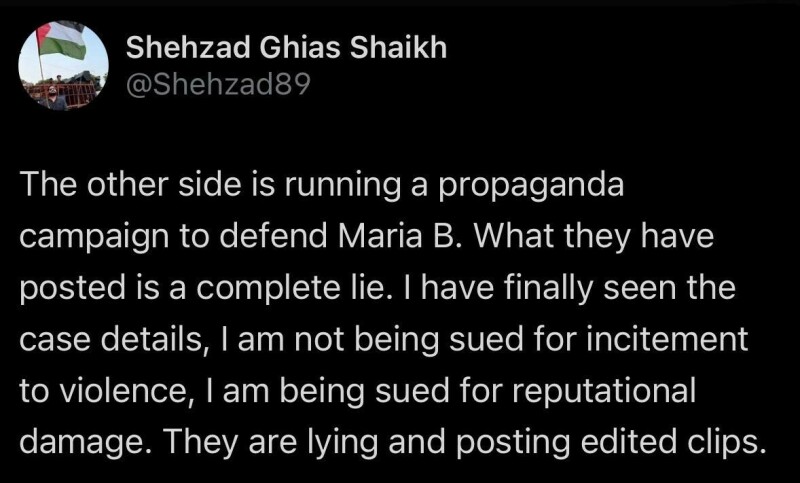This screenshot has height=483, width=800.
Task: Select the word "reputational" in the post
Action: coord(604,392)
